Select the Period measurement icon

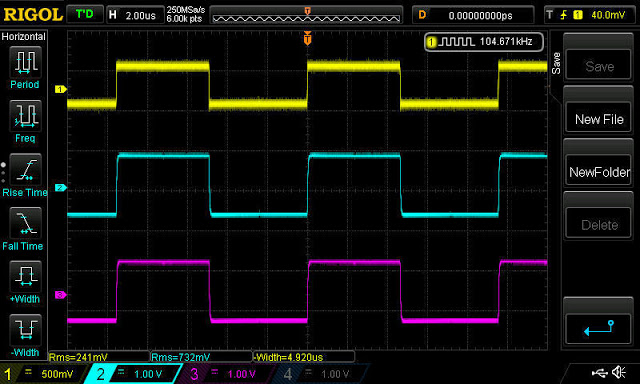[x=25, y=62]
